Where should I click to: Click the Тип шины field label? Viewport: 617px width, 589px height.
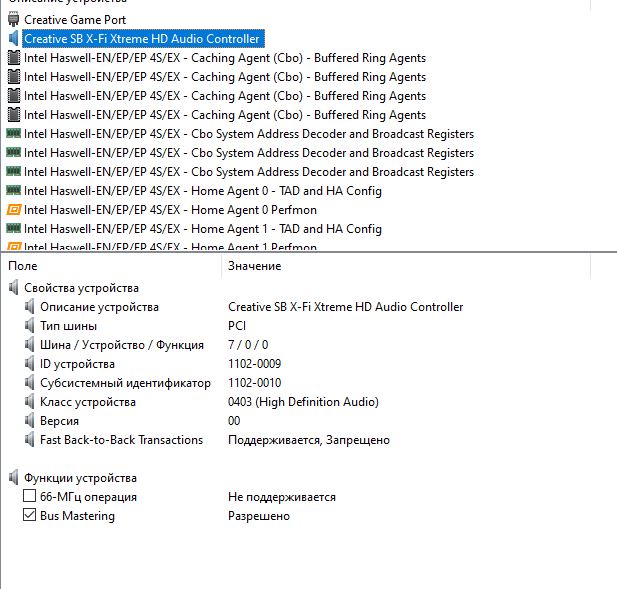pyautogui.click(x=68, y=326)
